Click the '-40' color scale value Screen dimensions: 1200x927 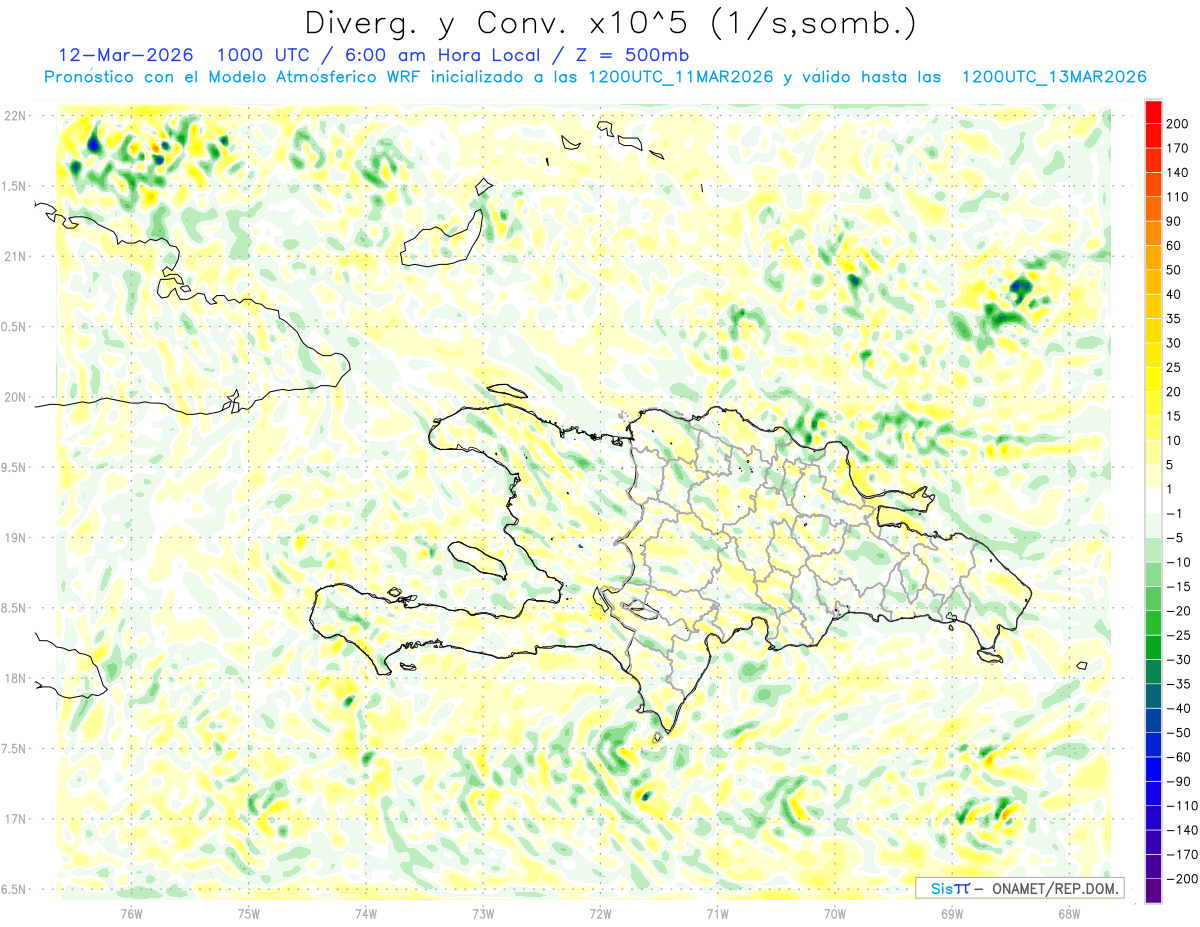[1180, 708]
